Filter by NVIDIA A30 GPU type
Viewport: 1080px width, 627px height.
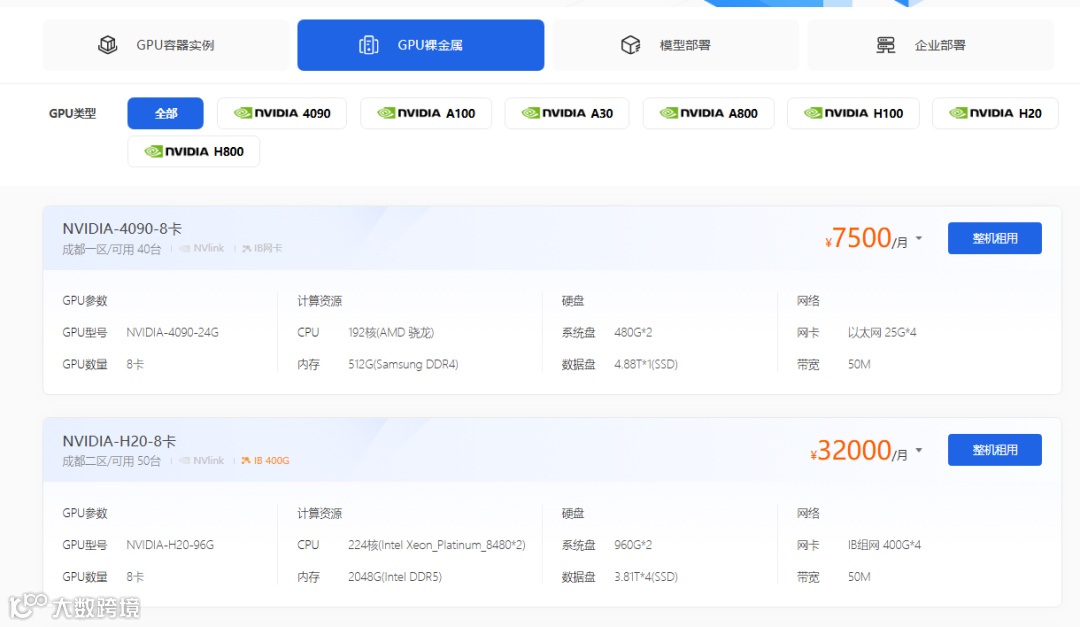567,113
